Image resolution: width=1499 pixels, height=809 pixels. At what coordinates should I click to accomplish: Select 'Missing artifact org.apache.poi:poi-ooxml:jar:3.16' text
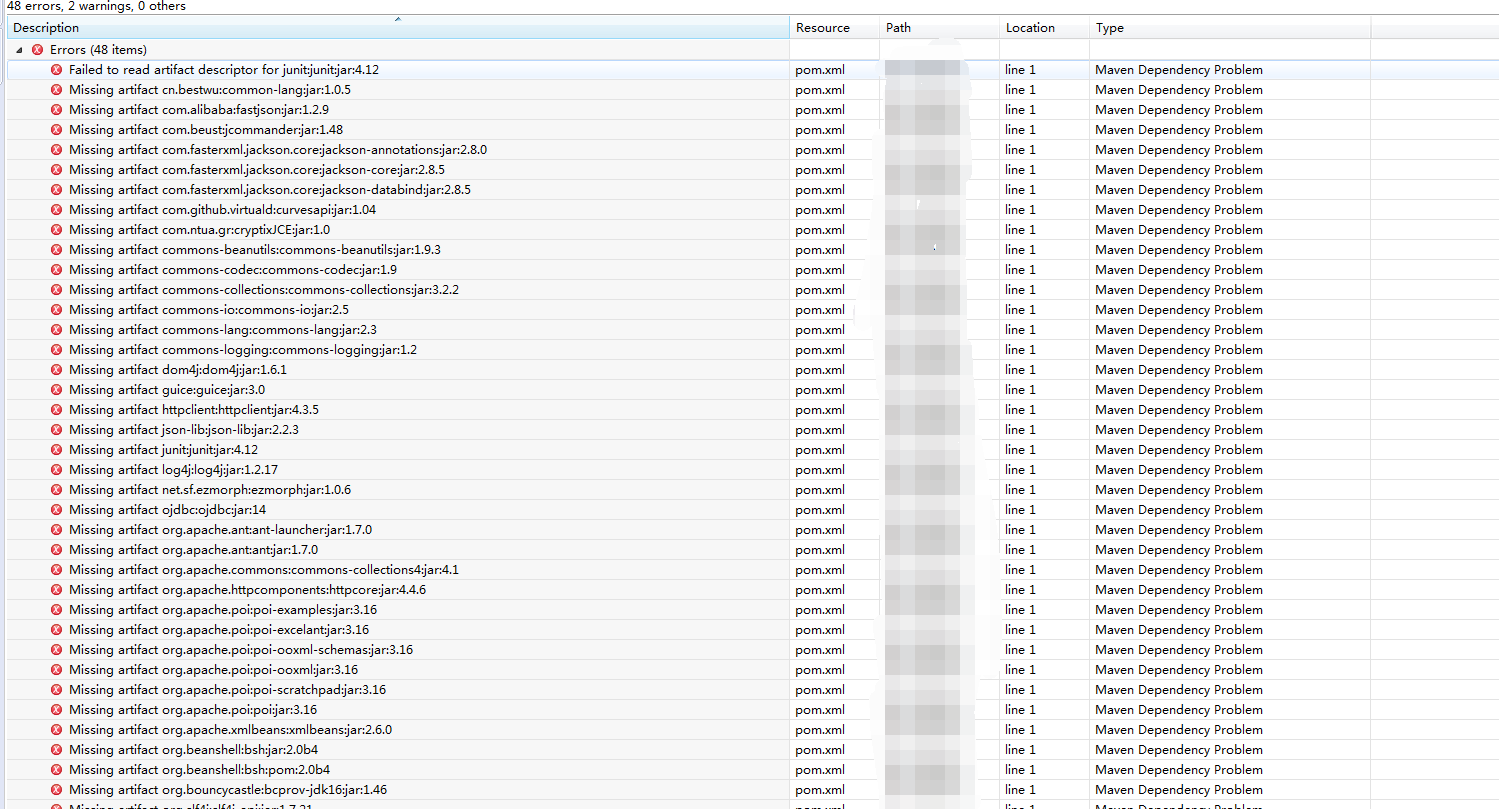pyautogui.click(x=213, y=670)
